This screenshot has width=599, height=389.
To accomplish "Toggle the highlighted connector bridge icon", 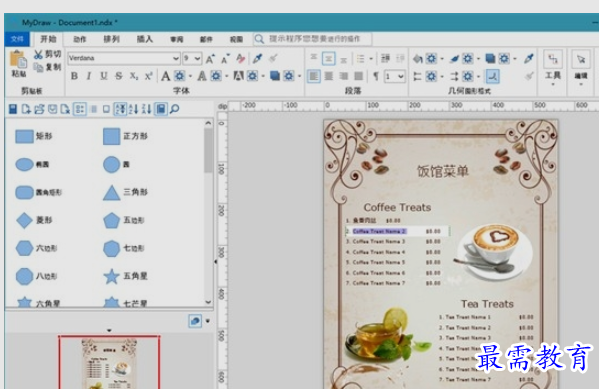I will (492, 77).
